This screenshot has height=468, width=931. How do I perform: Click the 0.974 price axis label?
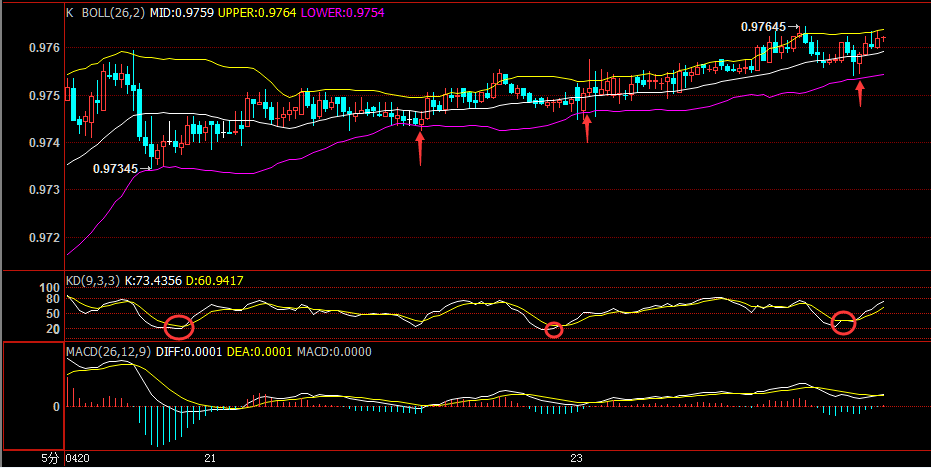pyautogui.click(x=44, y=143)
